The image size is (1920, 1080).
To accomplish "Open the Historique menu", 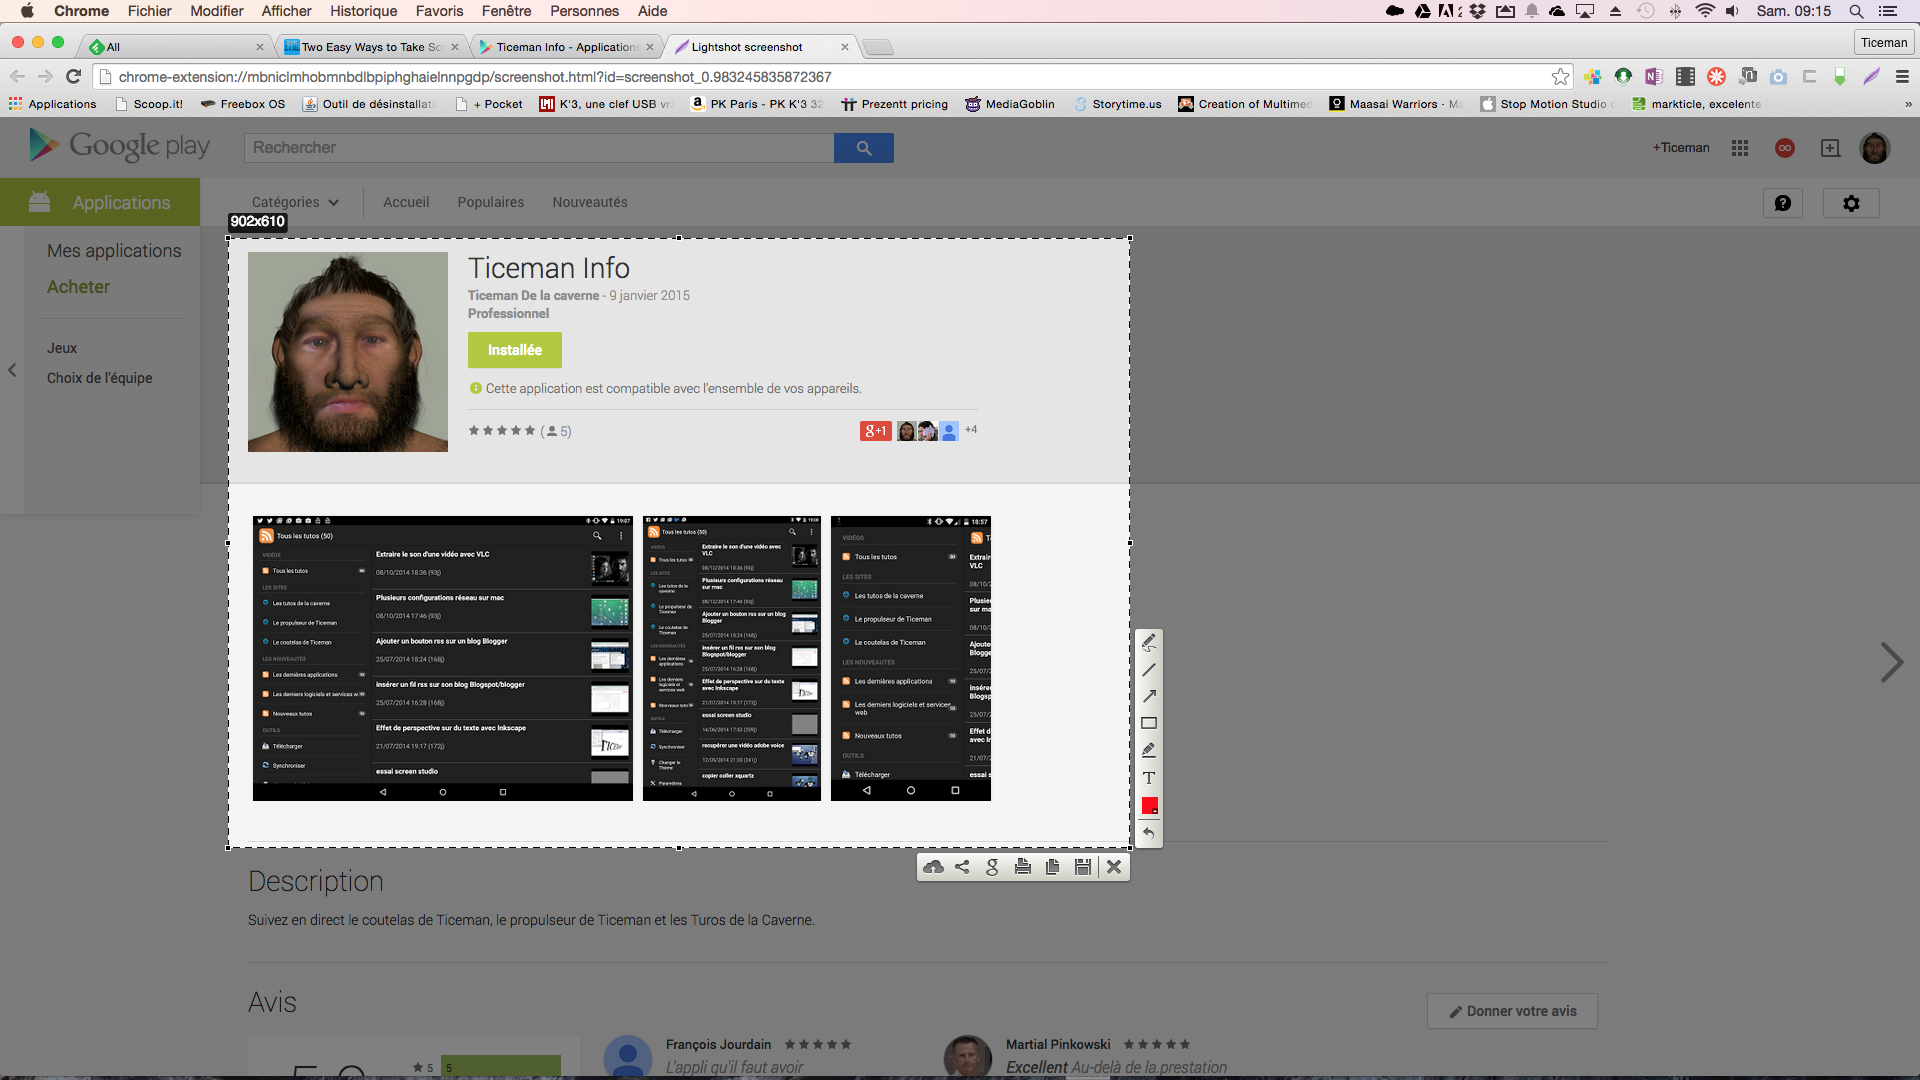I will pyautogui.click(x=364, y=11).
